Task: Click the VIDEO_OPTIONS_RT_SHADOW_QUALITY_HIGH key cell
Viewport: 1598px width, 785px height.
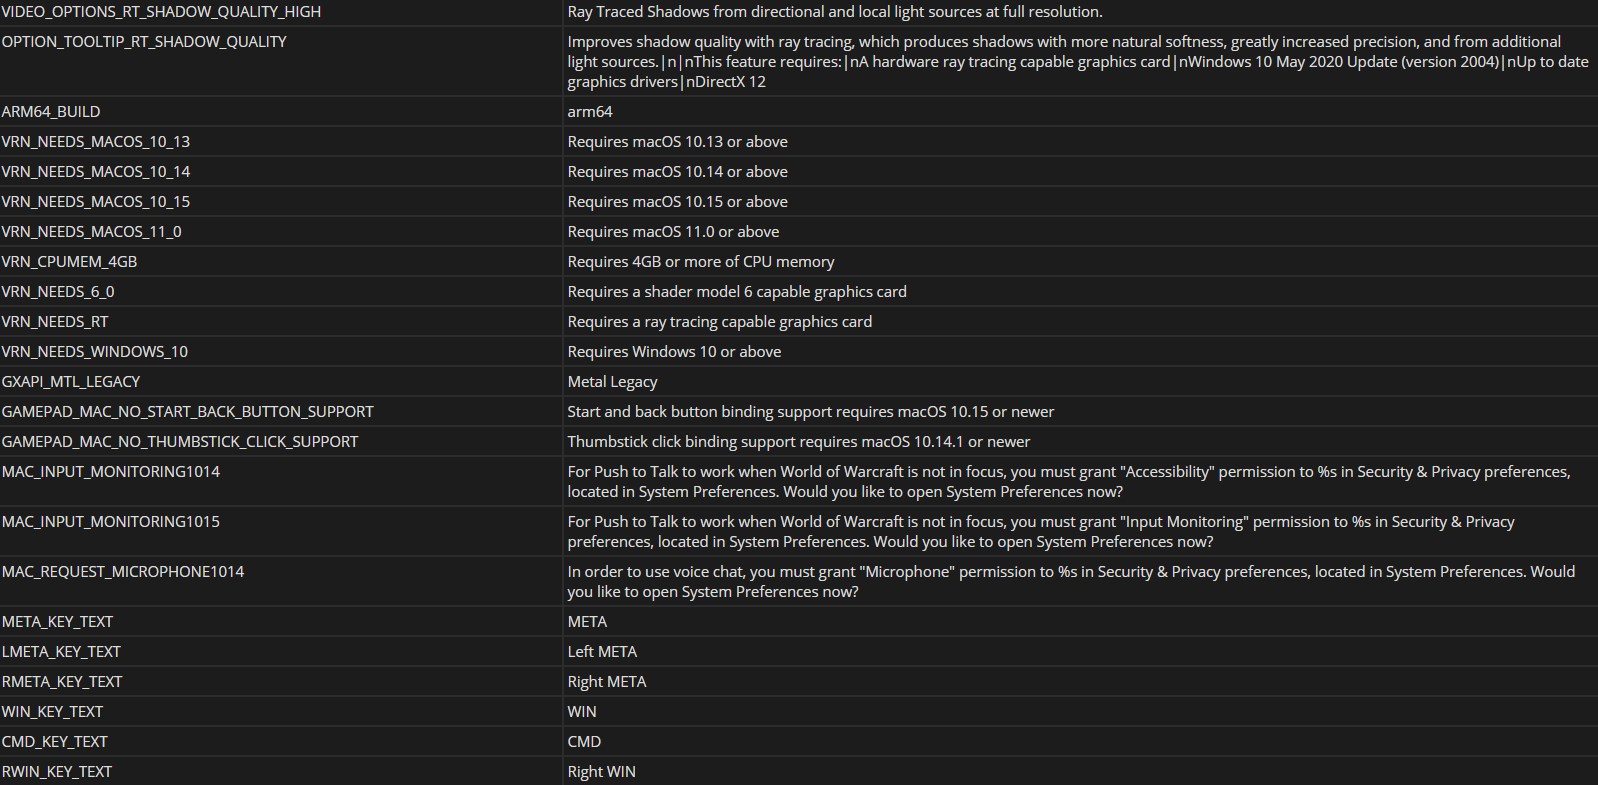Action: [161, 12]
